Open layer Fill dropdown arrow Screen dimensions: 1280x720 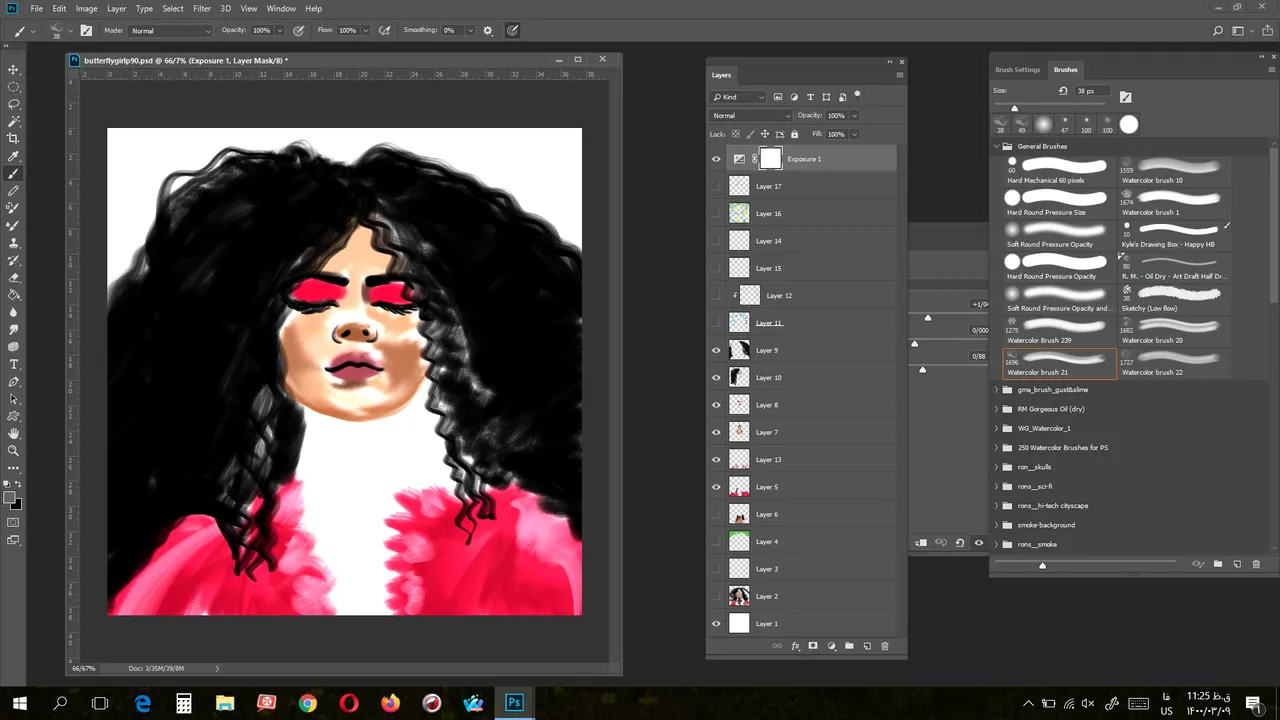point(854,134)
